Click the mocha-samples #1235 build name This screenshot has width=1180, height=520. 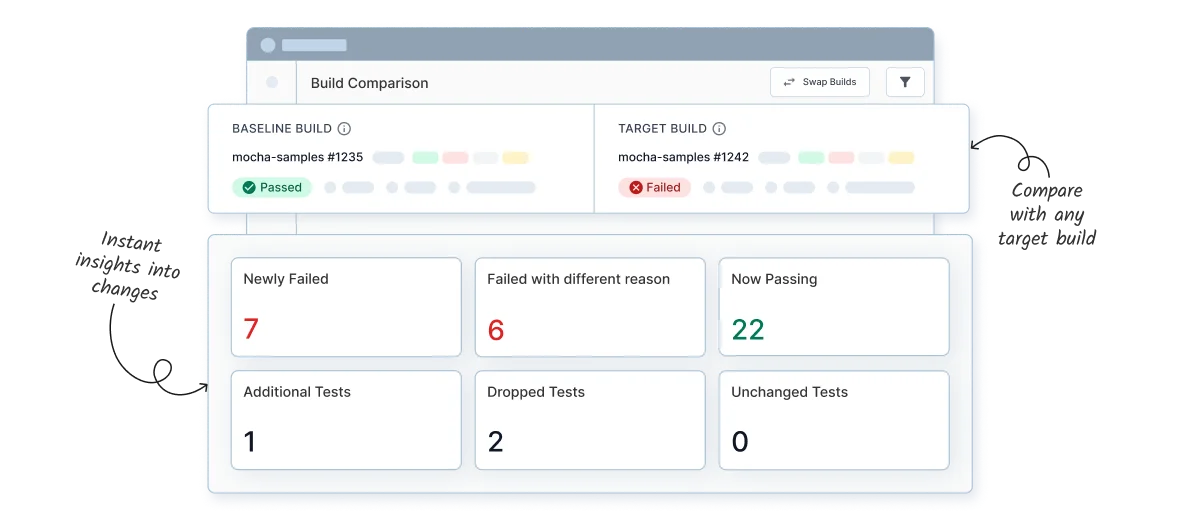click(297, 158)
